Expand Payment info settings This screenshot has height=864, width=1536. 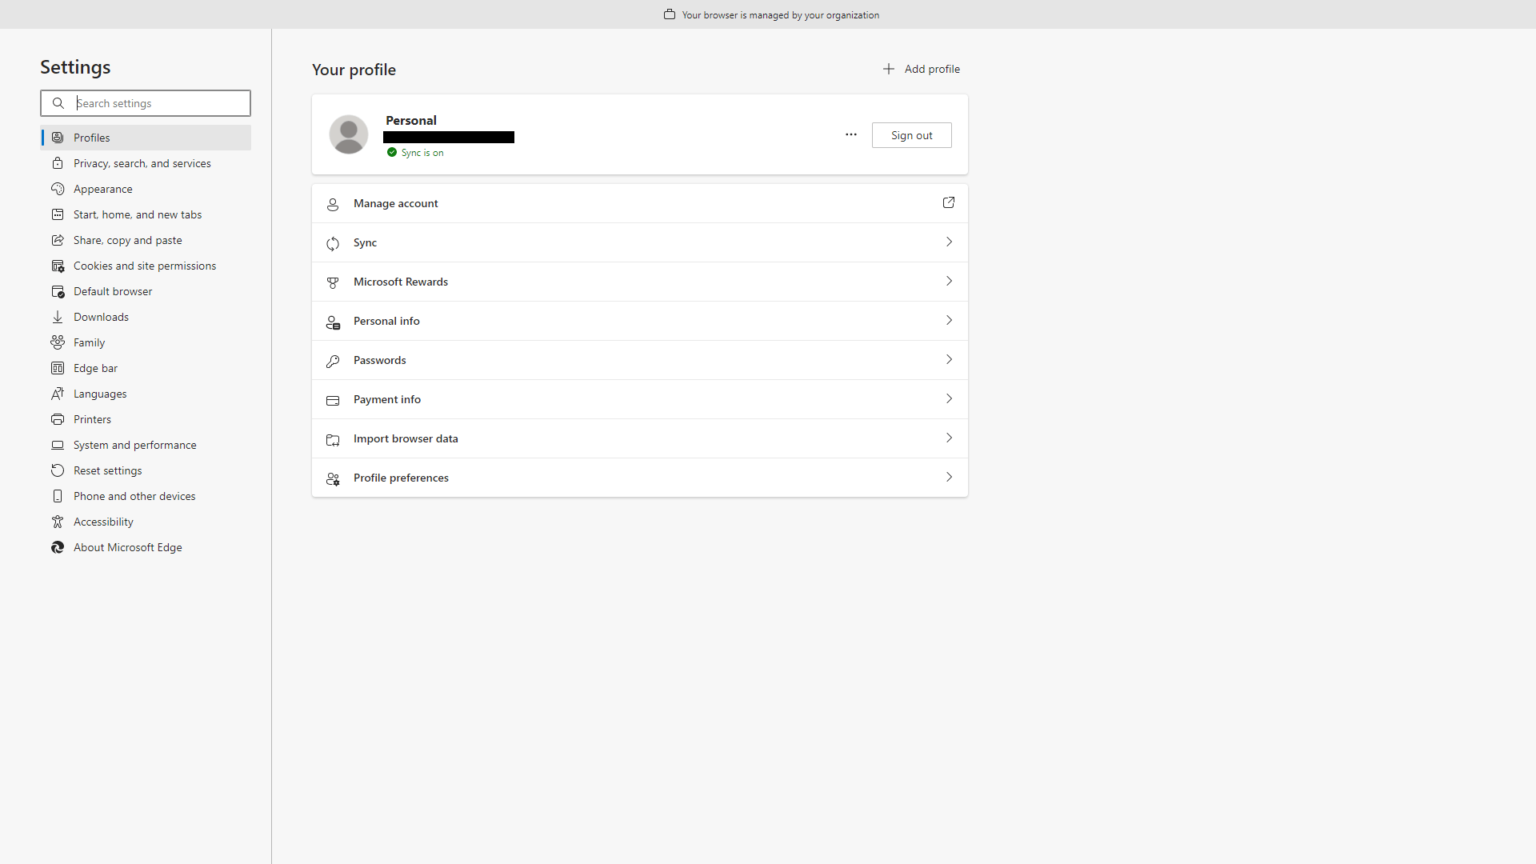tap(948, 398)
